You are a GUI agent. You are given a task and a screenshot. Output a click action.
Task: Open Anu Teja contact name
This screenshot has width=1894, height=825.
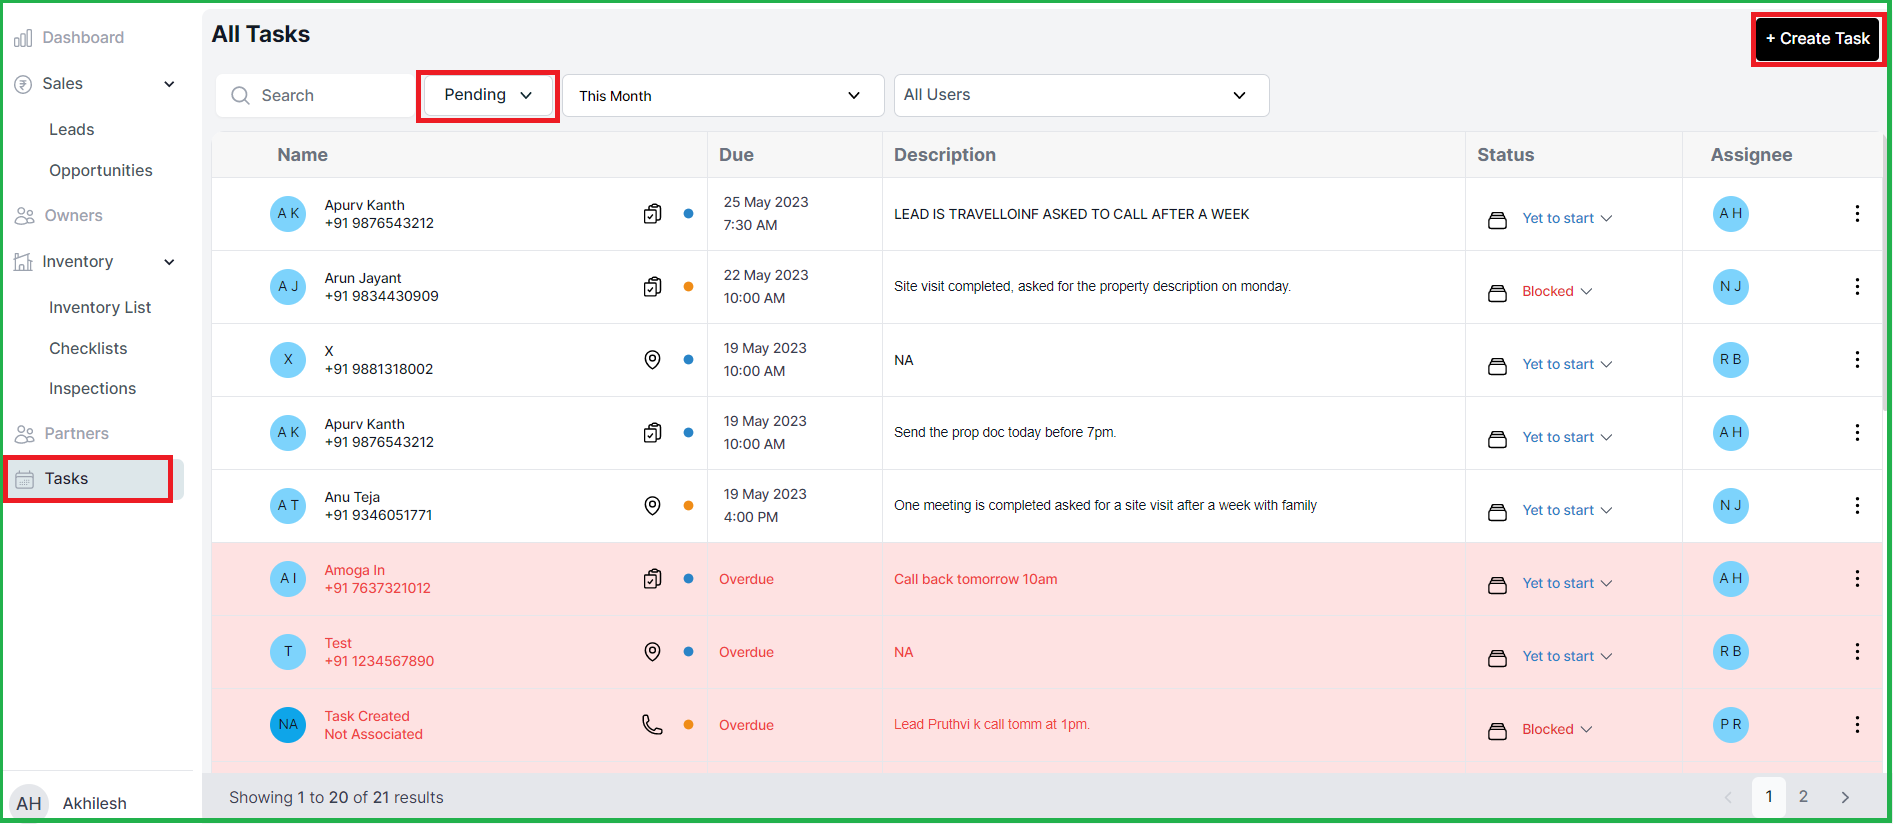(x=352, y=497)
